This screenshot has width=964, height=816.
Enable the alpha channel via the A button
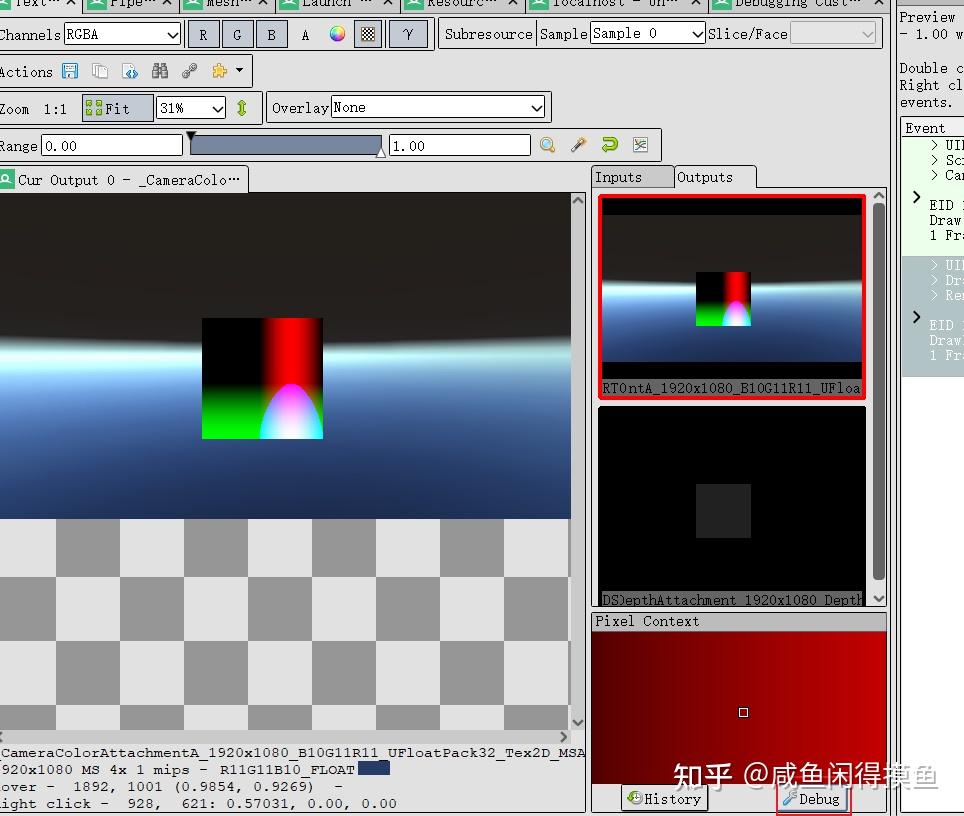pos(305,33)
